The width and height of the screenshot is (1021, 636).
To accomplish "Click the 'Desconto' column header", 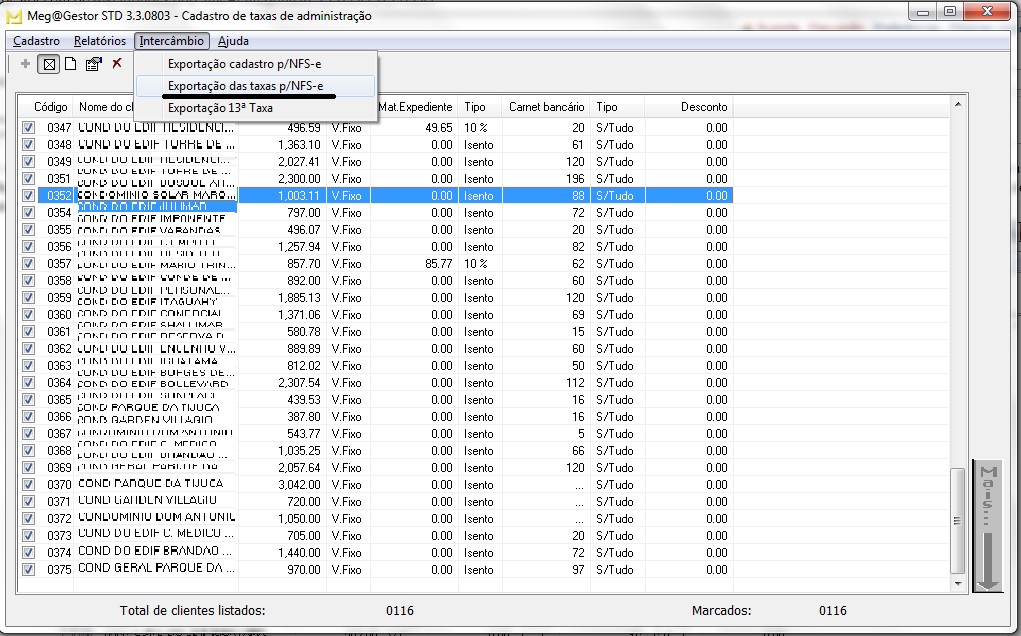I will [x=704, y=107].
